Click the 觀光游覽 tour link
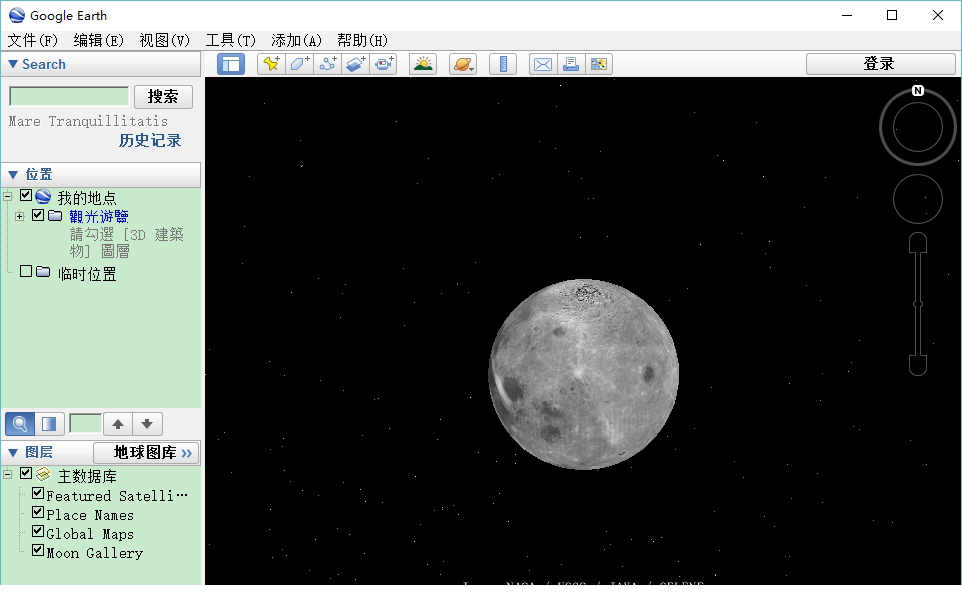 click(x=98, y=217)
